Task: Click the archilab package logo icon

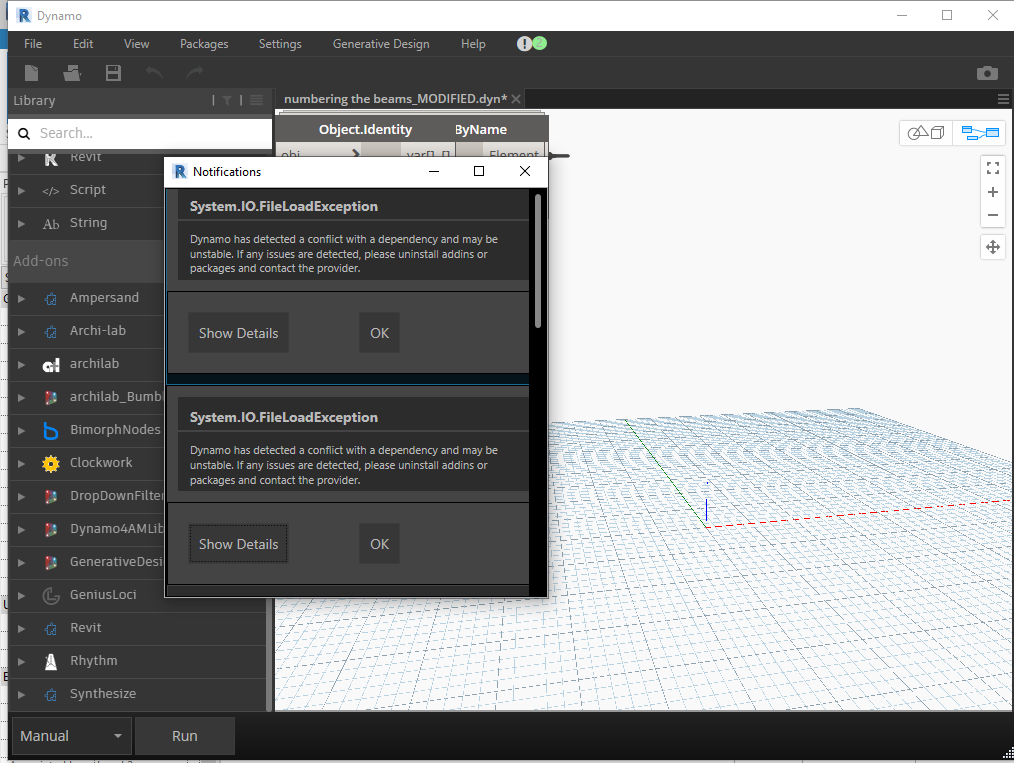Action: point(50,365)
